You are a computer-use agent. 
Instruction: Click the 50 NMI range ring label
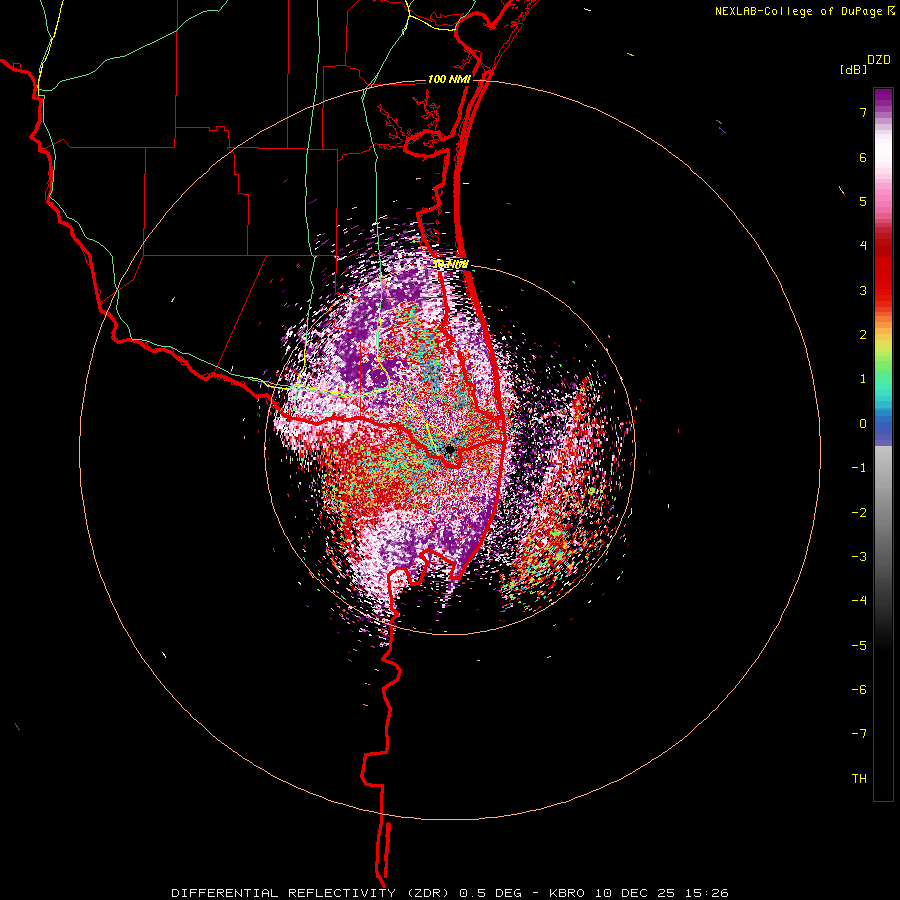click(x=451, y=264)
